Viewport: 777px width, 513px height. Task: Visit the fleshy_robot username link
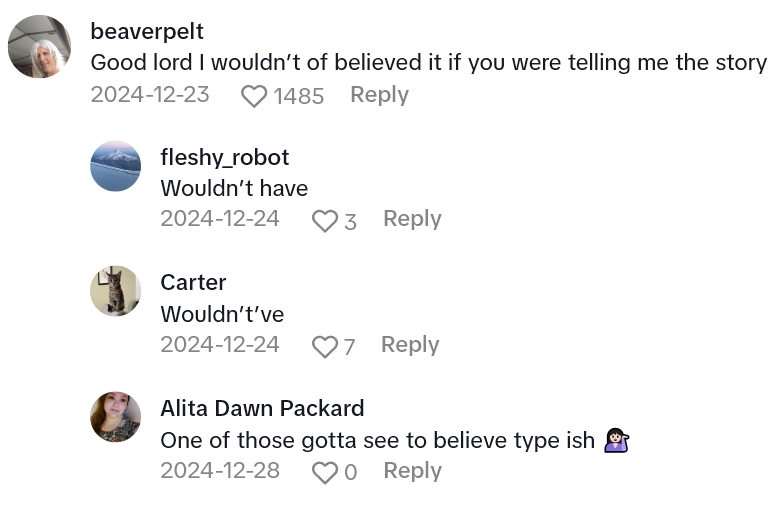pos(225,157)
